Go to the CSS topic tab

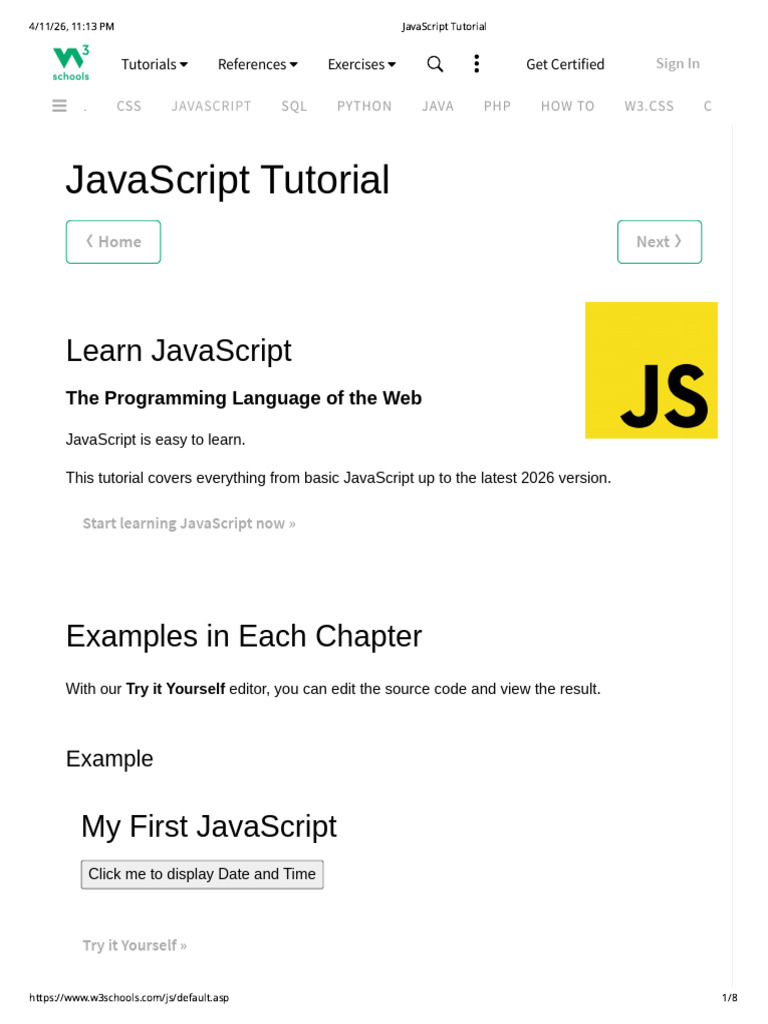[129, 106]
